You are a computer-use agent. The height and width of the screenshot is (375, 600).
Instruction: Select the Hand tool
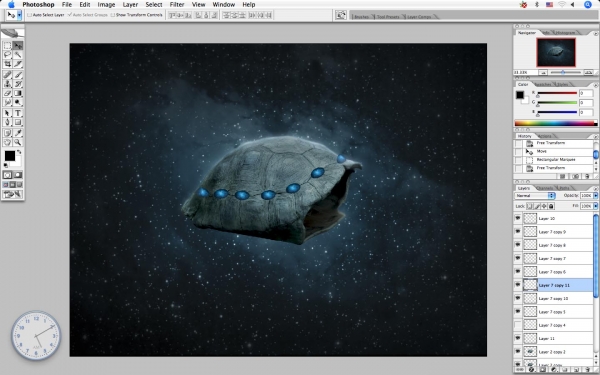coord(7,142)
